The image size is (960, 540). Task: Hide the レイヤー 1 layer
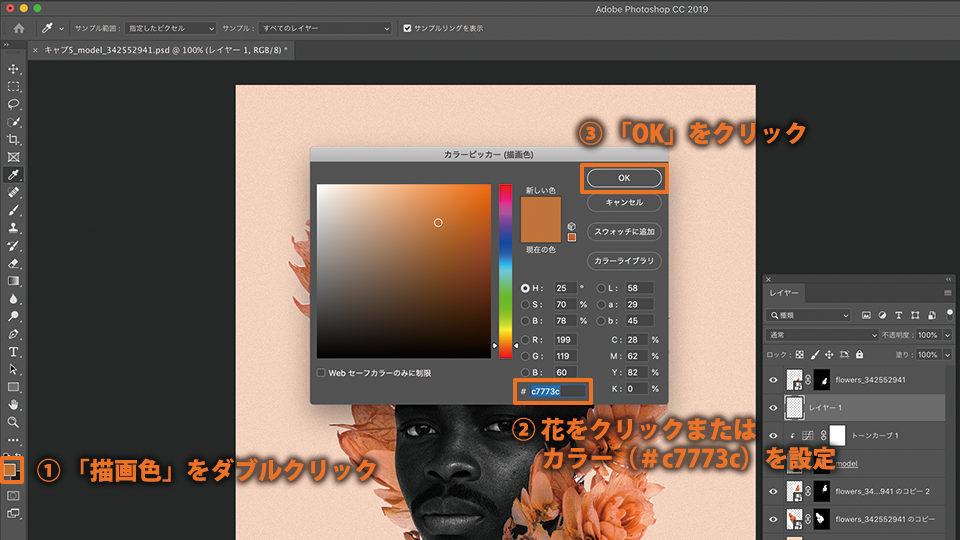pos(773,408)
